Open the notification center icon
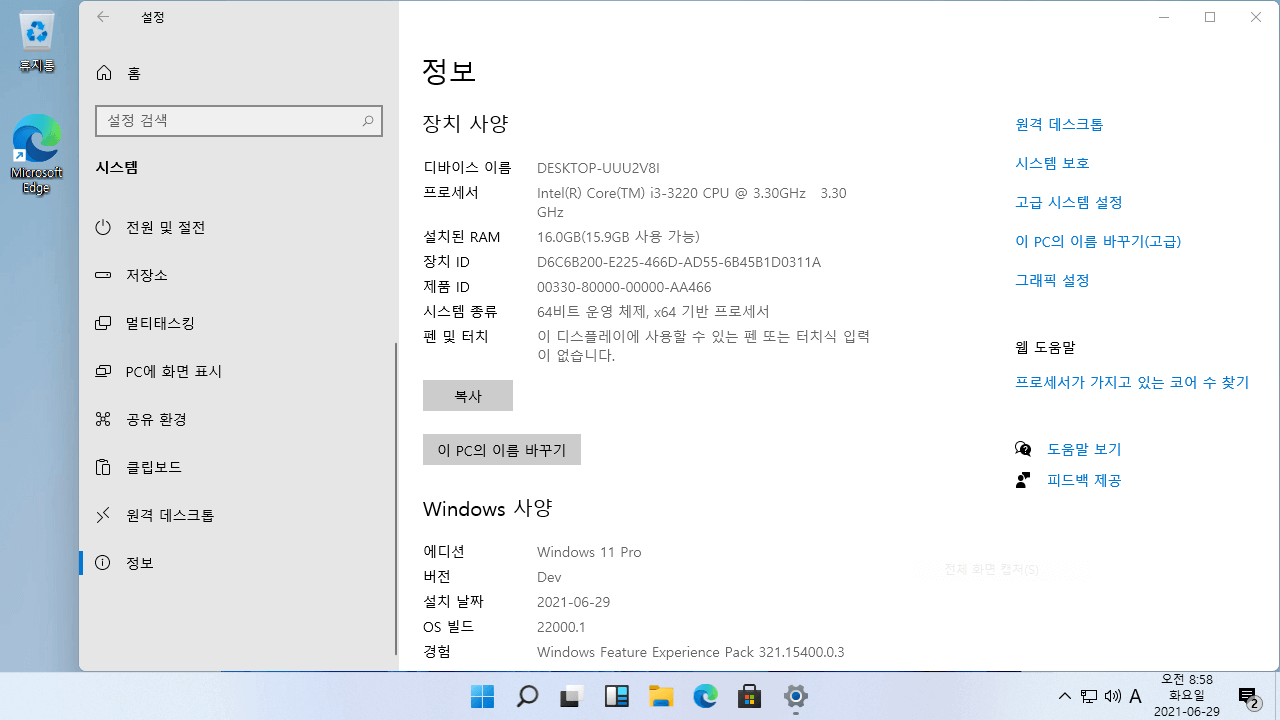Screen dimensions: 1280x720 coord(1248,697)
